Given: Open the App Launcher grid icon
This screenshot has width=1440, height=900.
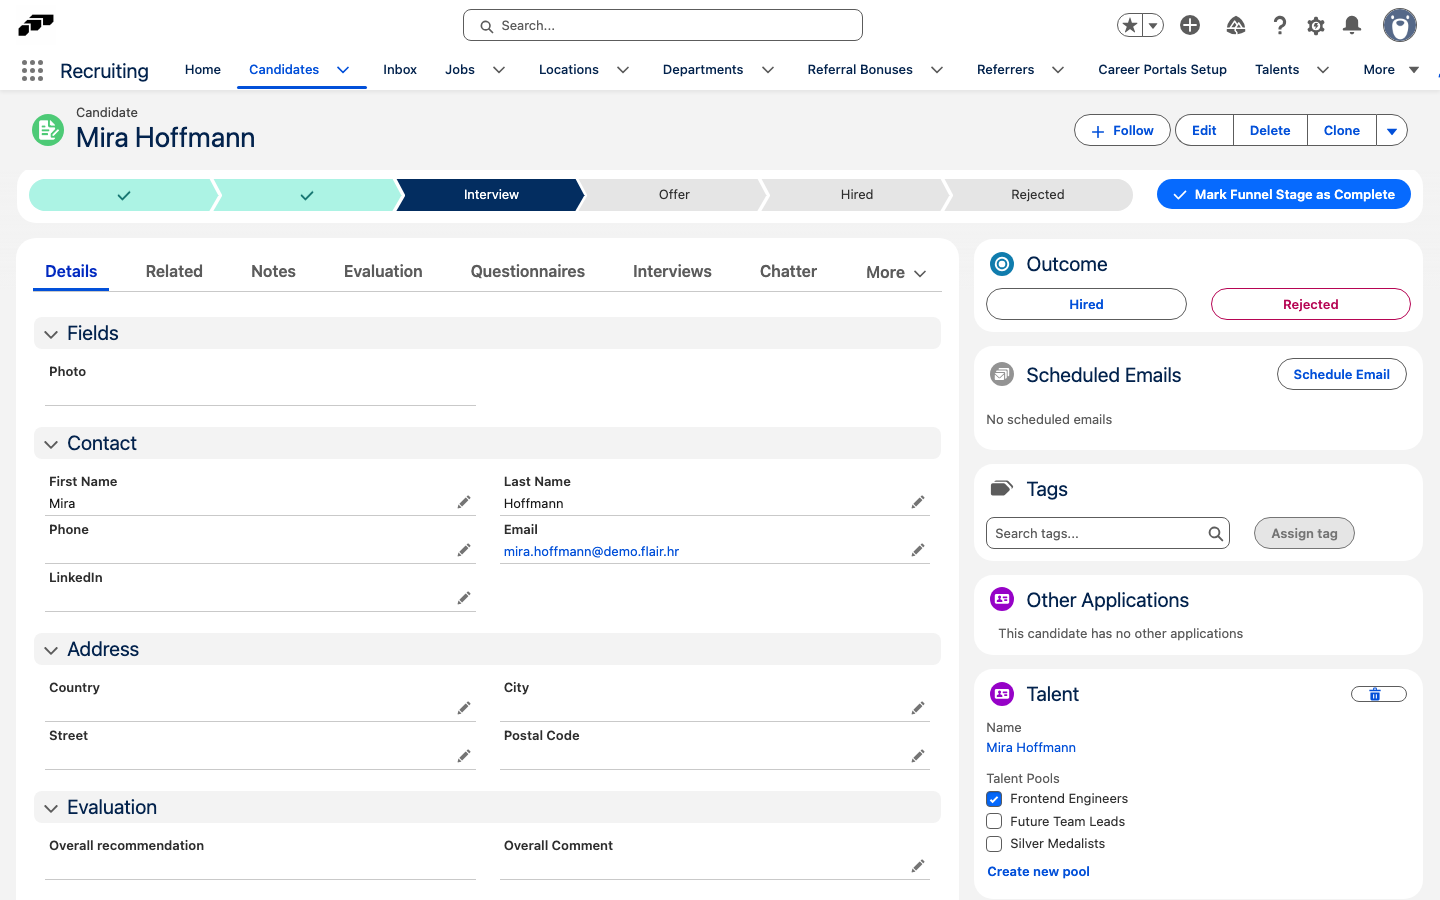Looking at the screenshot, I should (x=32, y=70).
